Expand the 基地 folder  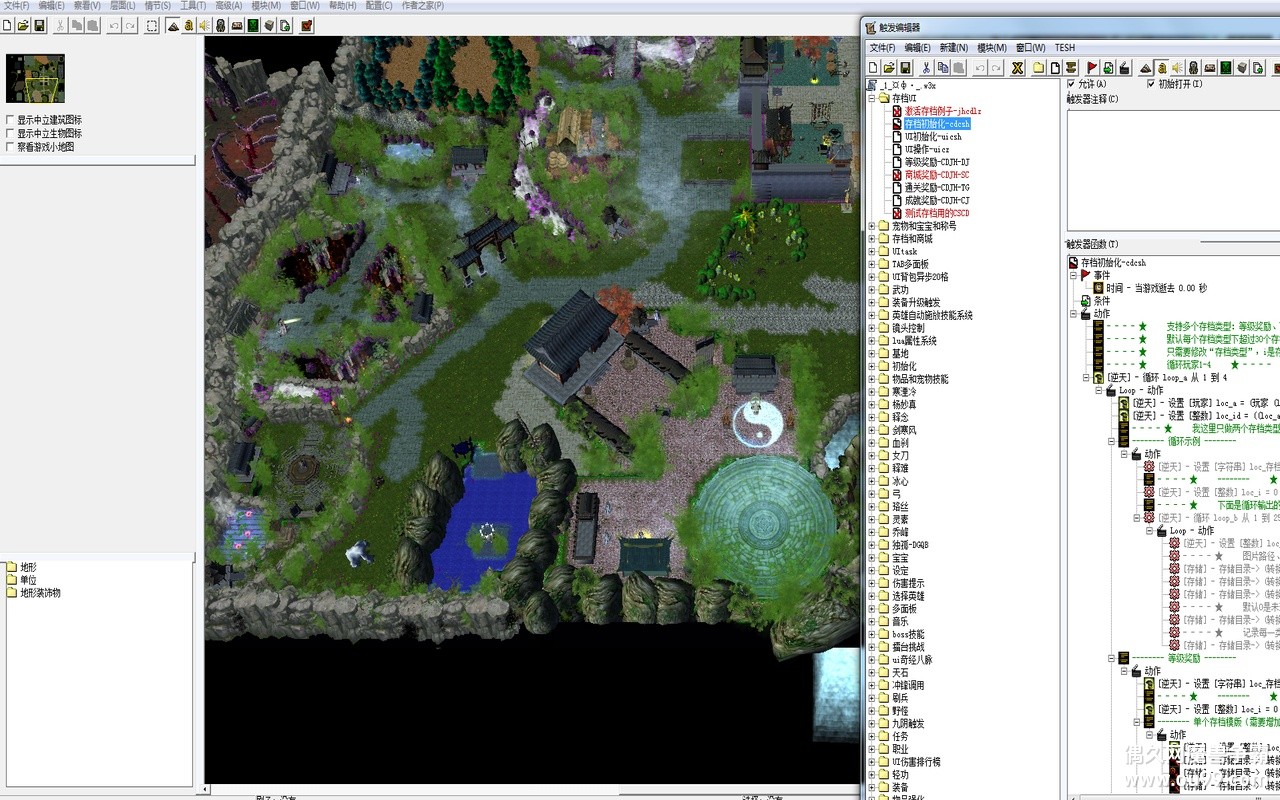tap(871, 353)
